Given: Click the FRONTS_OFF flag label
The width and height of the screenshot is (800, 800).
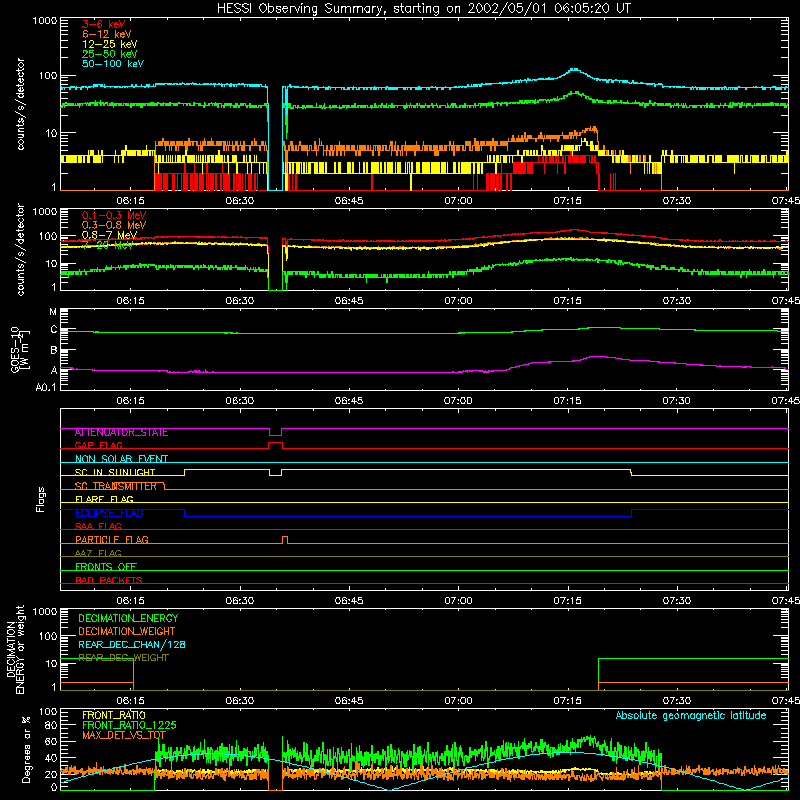Looking at the screenshot, I should (x=106, y=567).
